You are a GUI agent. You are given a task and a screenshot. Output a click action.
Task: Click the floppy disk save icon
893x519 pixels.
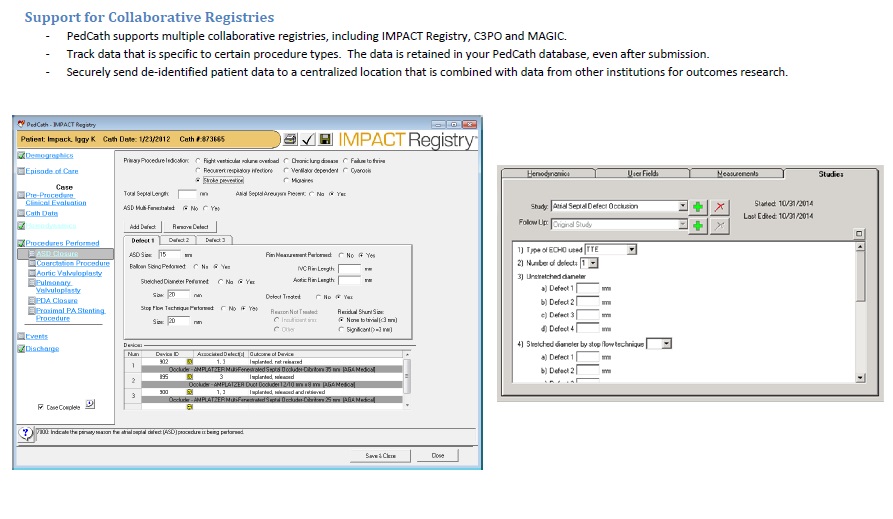[325, 139]
